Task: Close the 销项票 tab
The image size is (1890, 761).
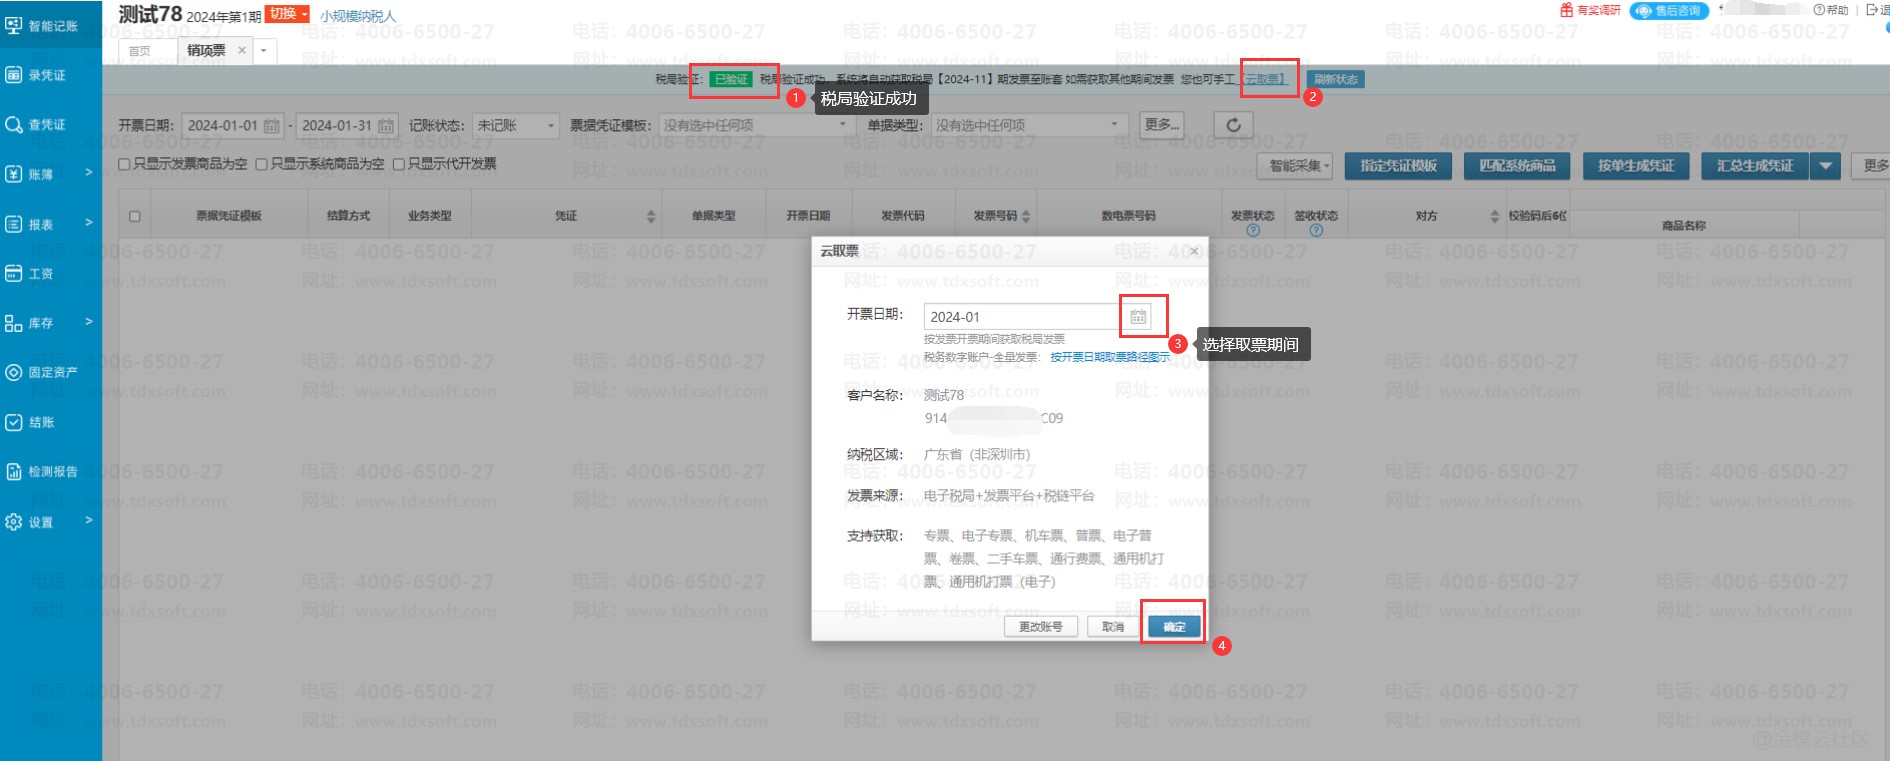Action: [x=242, y=50]
